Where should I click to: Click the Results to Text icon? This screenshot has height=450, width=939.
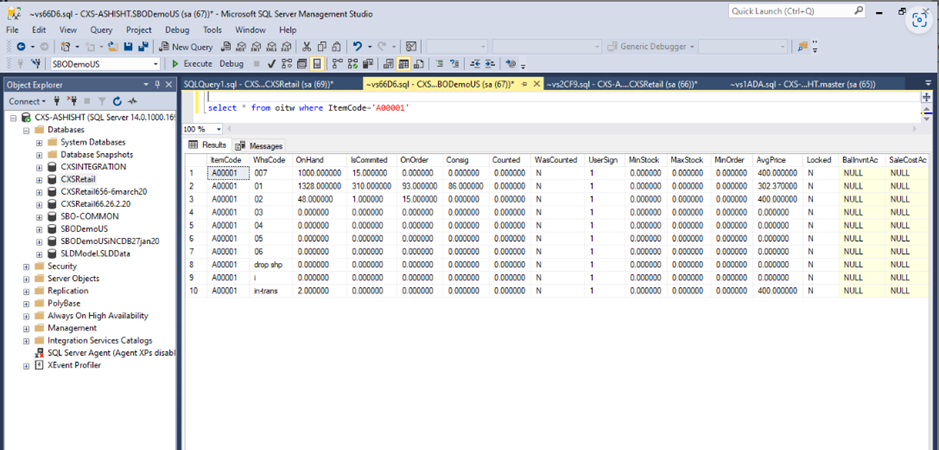(x=389, y=64)
